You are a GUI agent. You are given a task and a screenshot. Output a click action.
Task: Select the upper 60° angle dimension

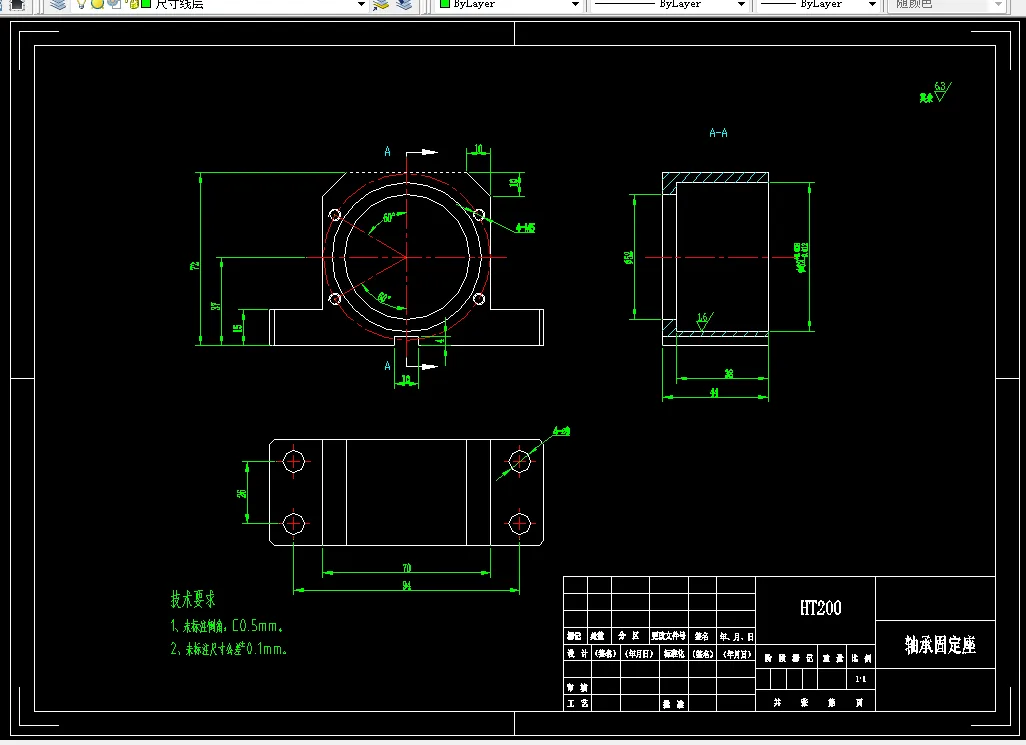[389, 217]
